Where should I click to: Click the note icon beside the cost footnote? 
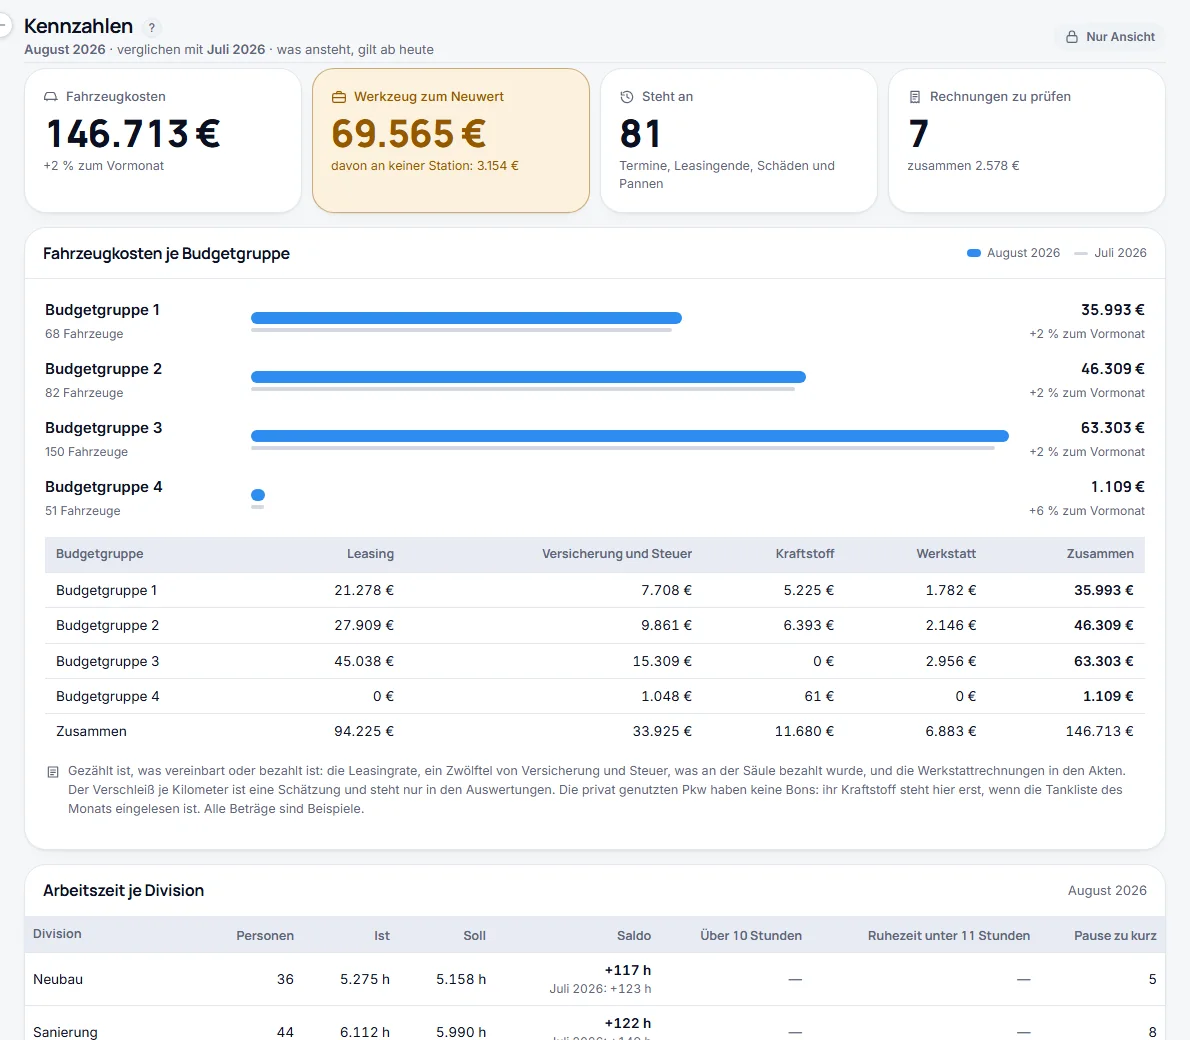tap(53, 771)
